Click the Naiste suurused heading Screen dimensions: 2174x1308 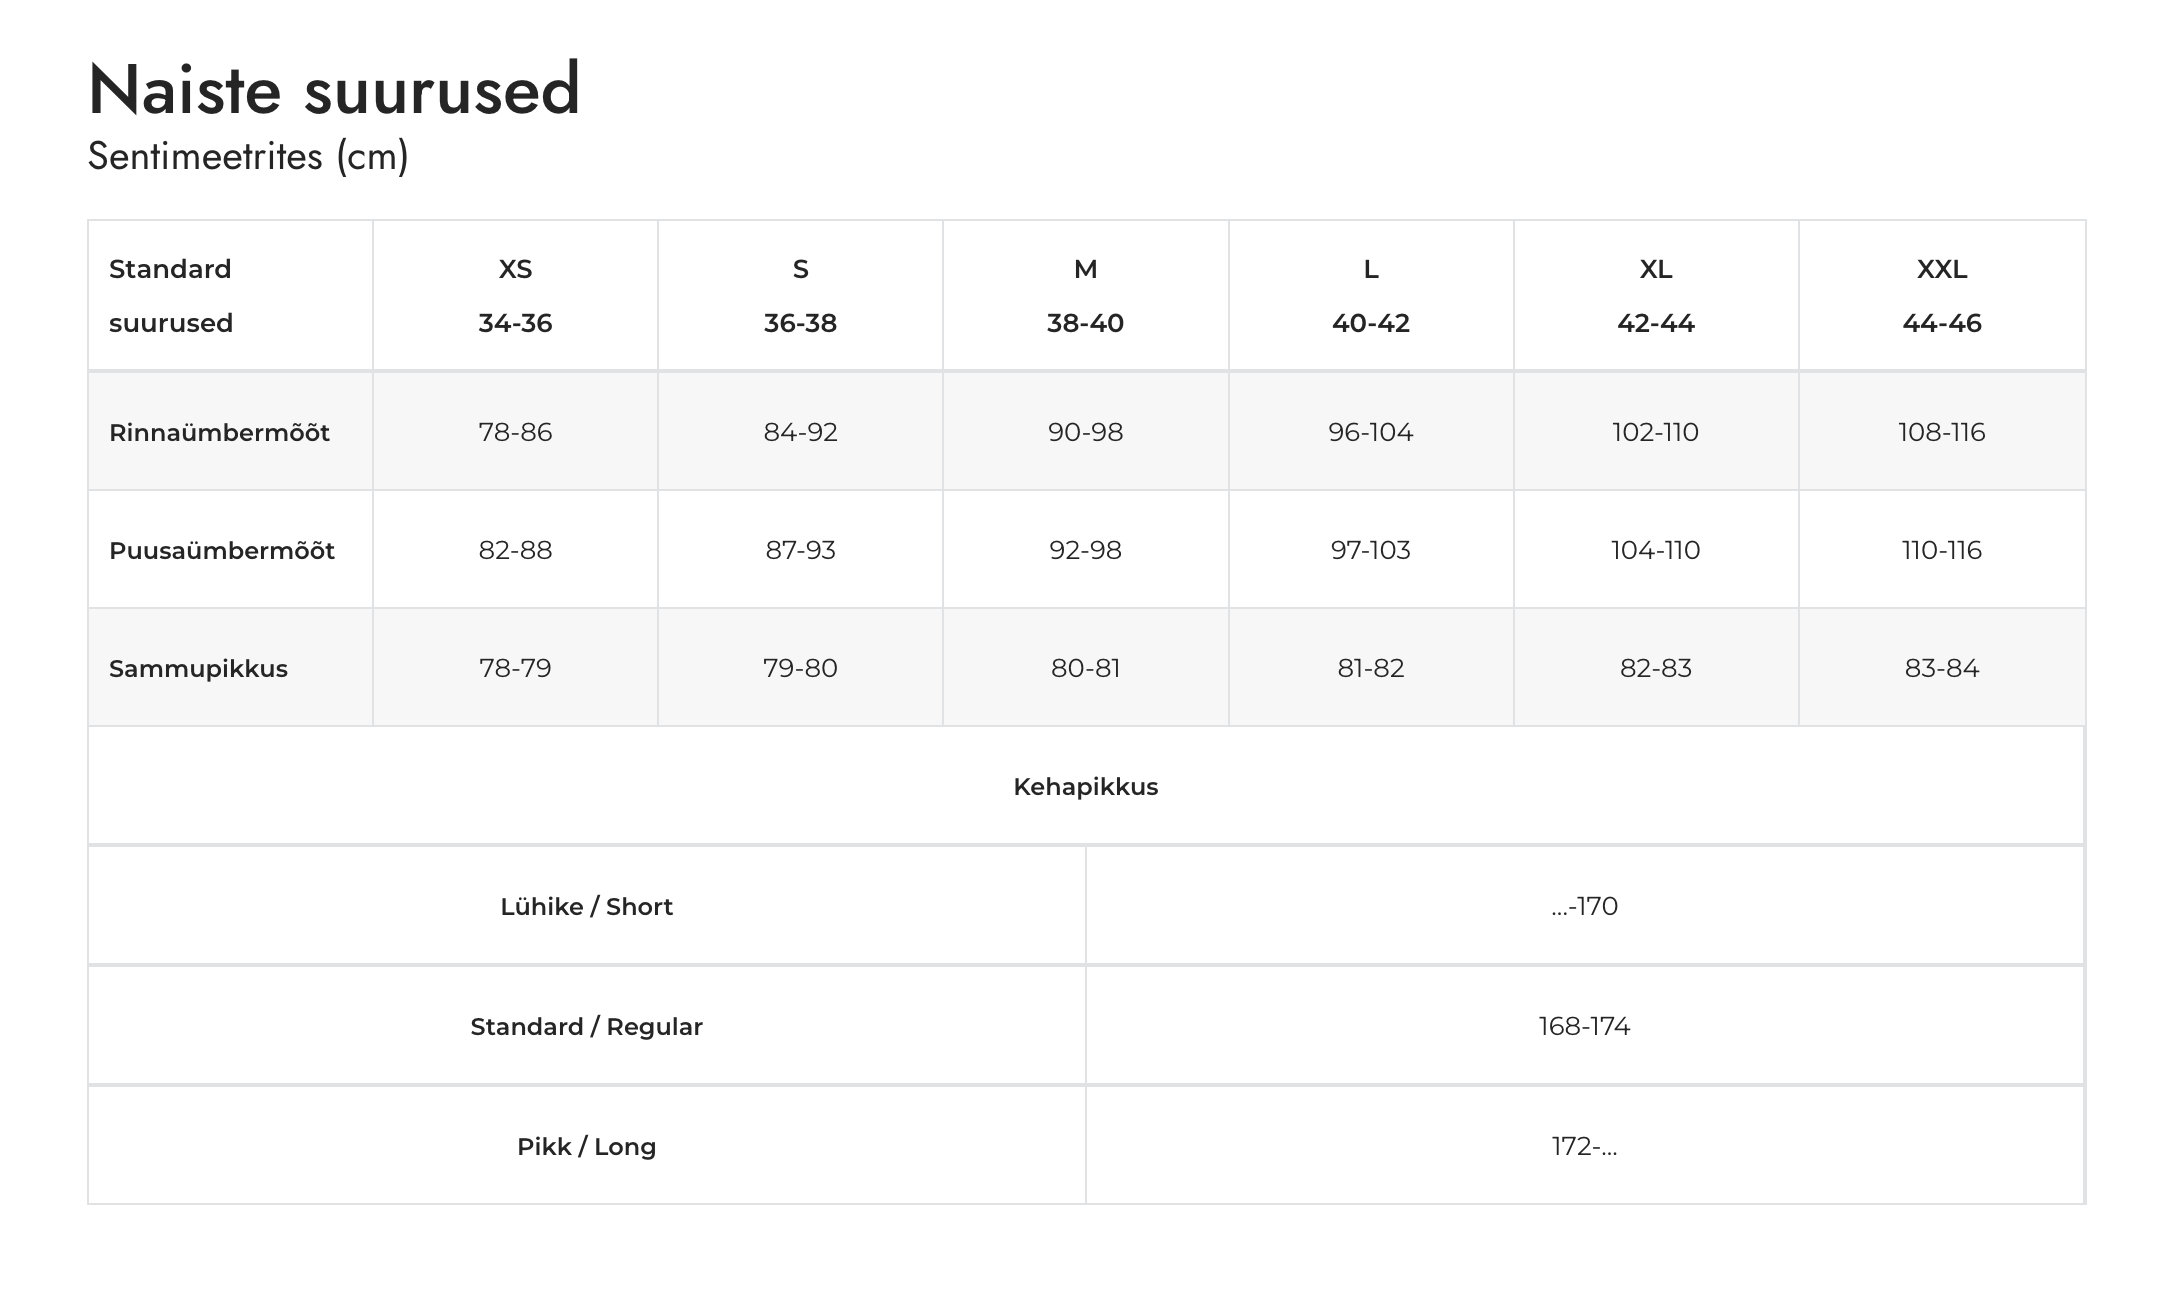pyautogui.click(x=334, y=90)
